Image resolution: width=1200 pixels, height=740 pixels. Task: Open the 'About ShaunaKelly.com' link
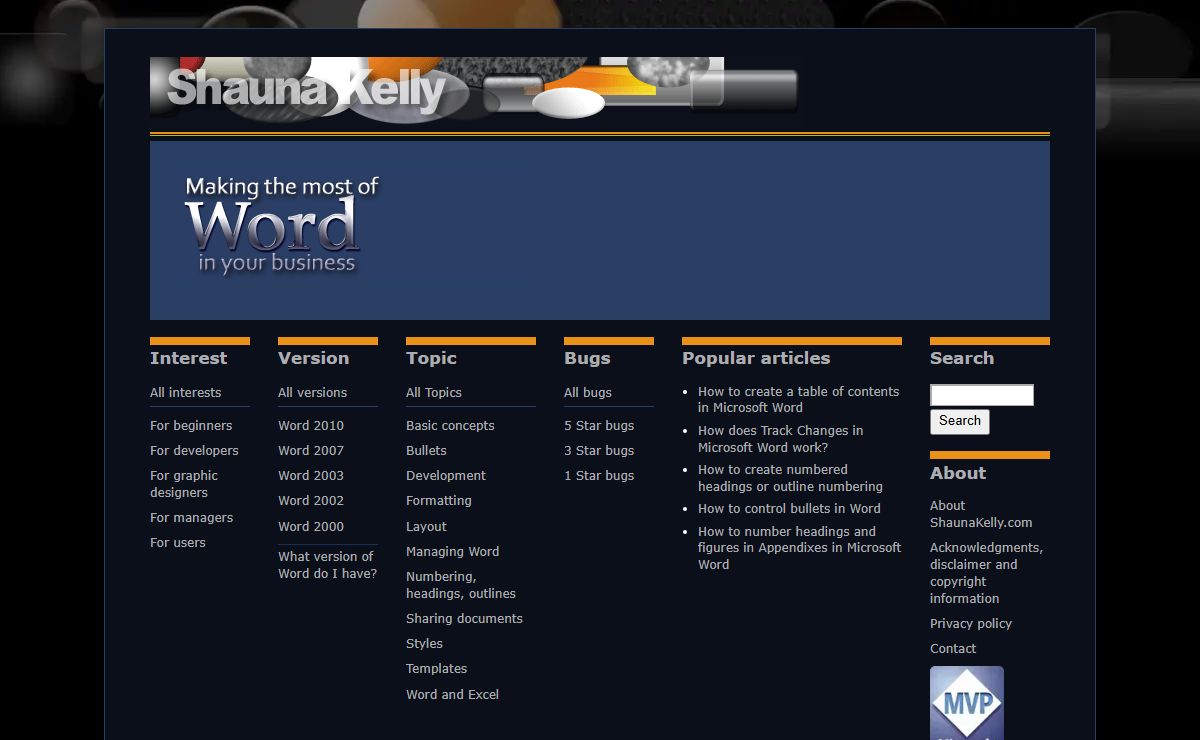980,514
